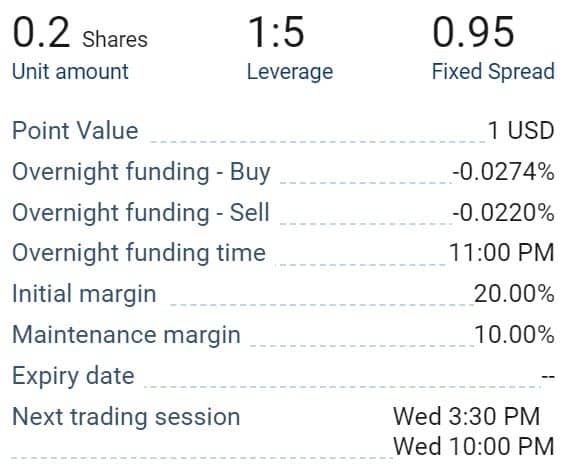
Task: Select the 0.95 fixed spread value
Action: pyautogui.click(x=473, y=32)
